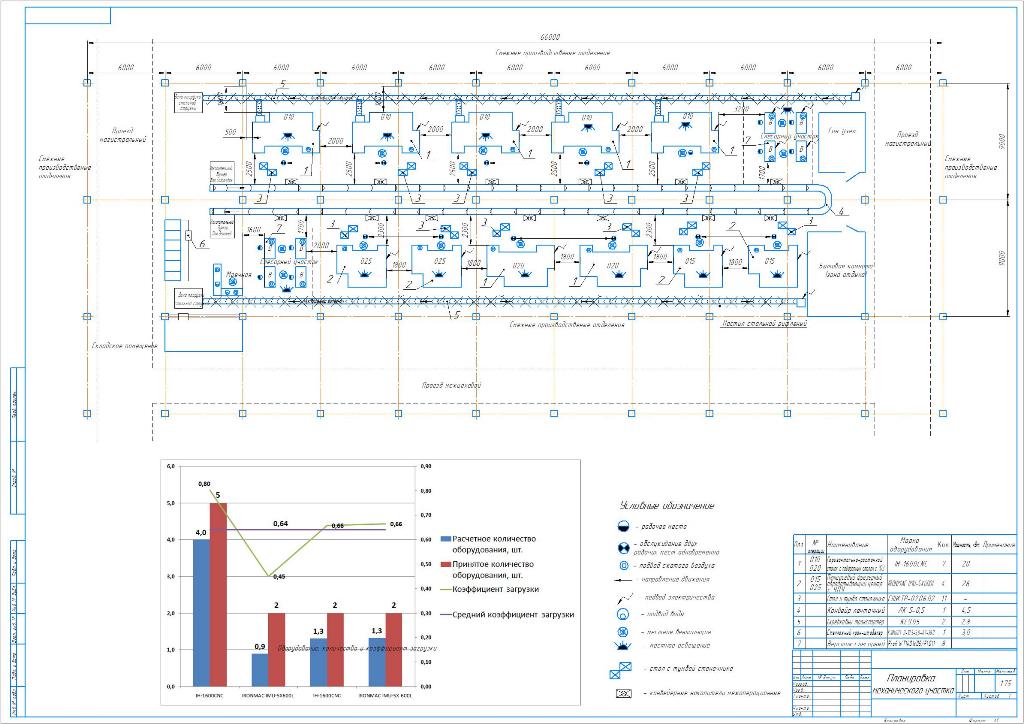Select the two-workplace servicing symbol in the legend

622,548
